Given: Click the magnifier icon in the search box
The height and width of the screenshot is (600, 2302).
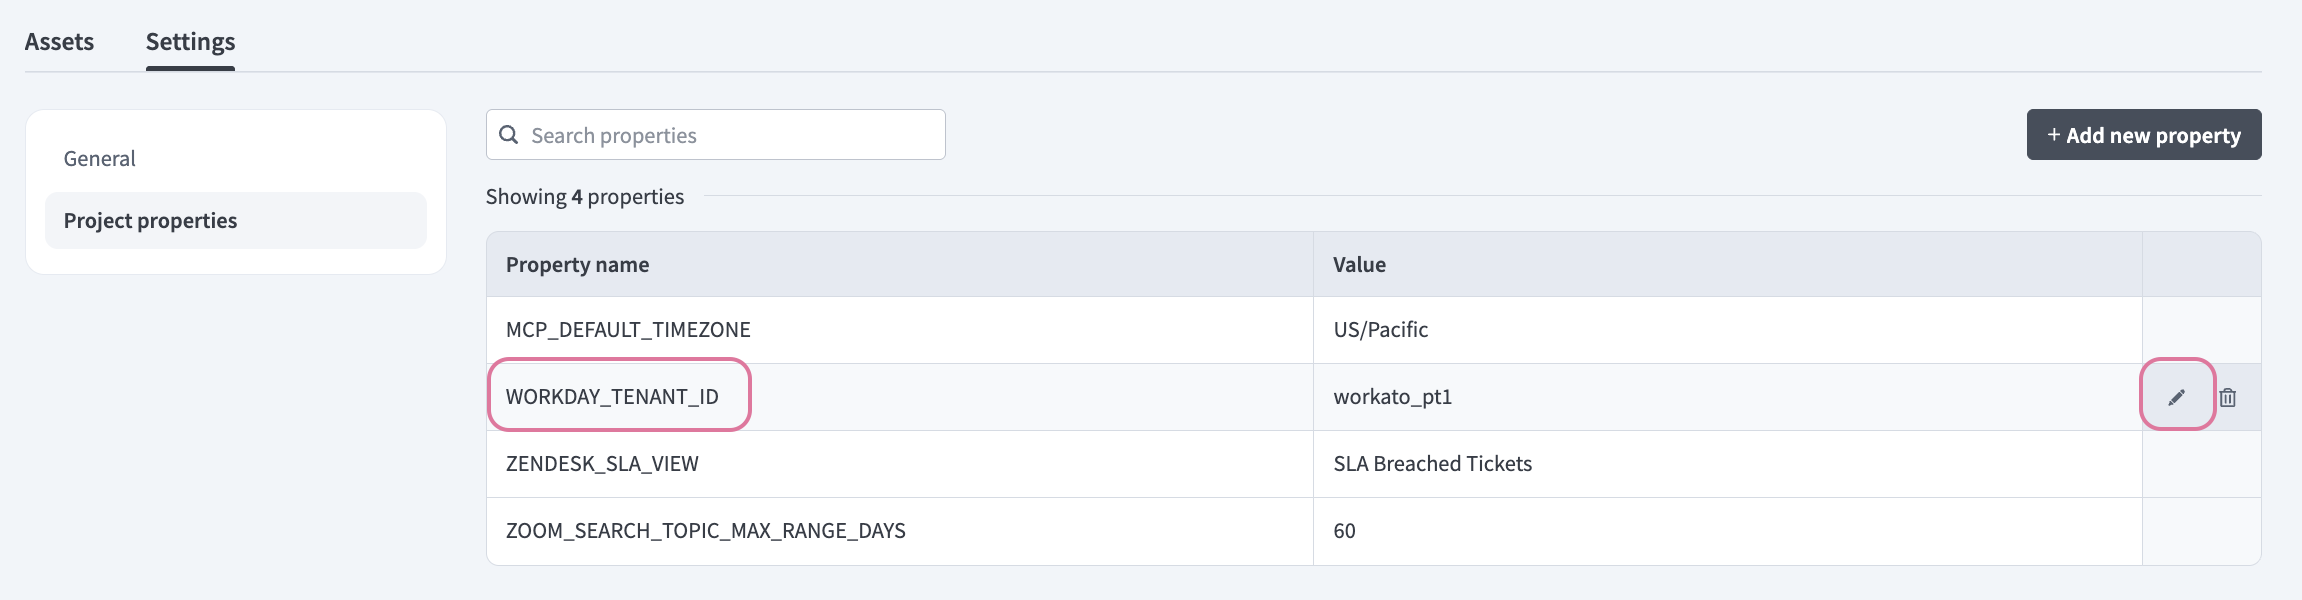Looking at the screenshot, I should tap(509, 135).
